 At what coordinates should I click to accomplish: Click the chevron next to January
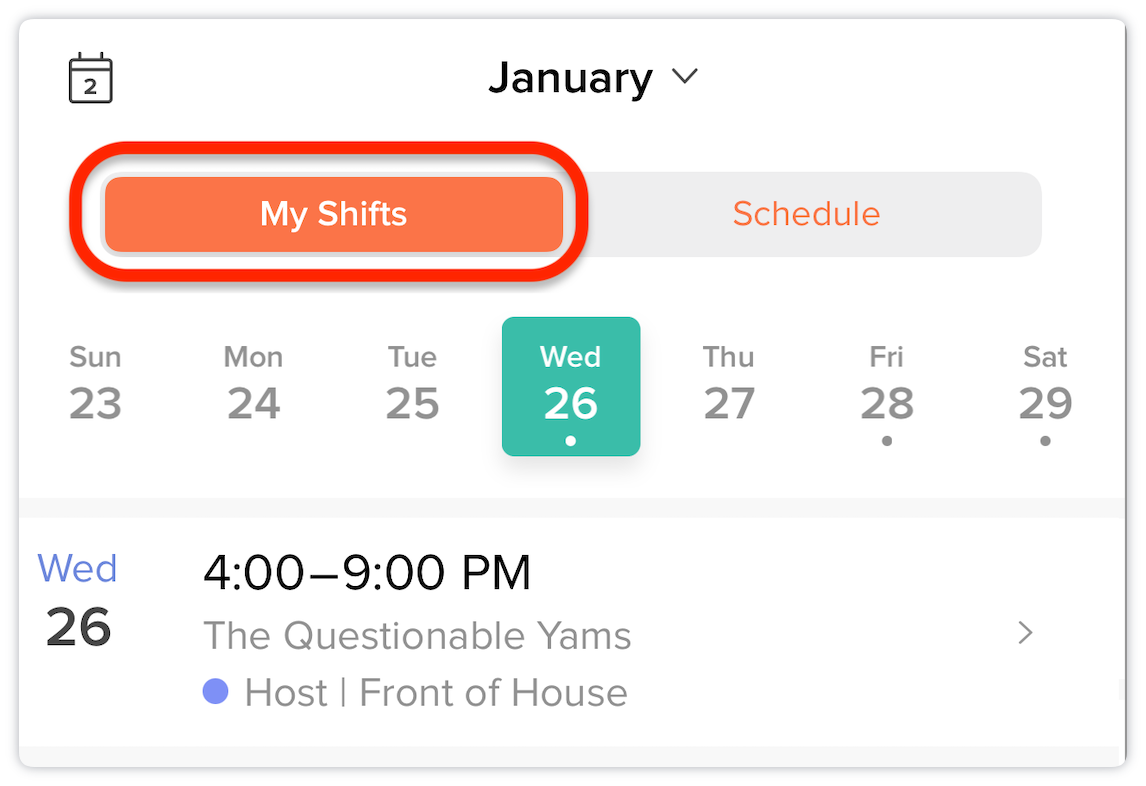pyautogui.click(x=685, y=76)
